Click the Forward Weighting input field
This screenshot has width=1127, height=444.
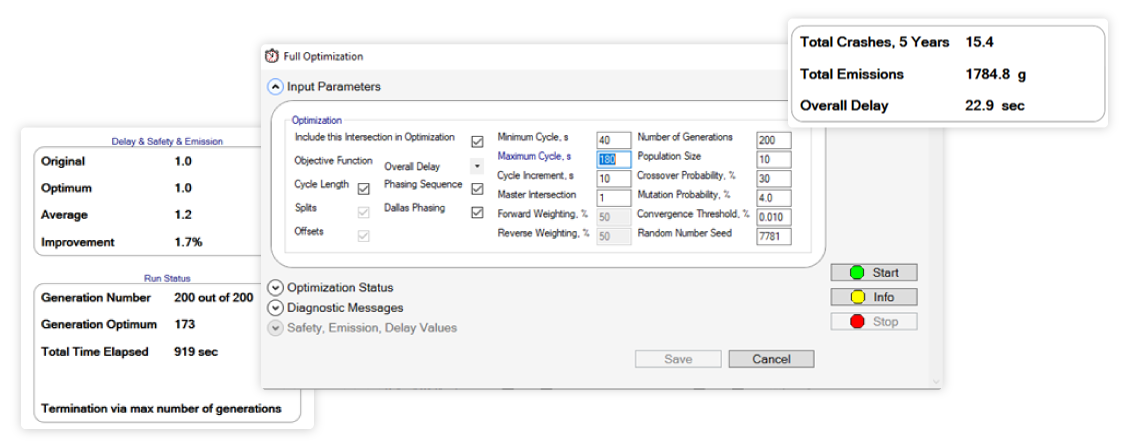(614, 217)
